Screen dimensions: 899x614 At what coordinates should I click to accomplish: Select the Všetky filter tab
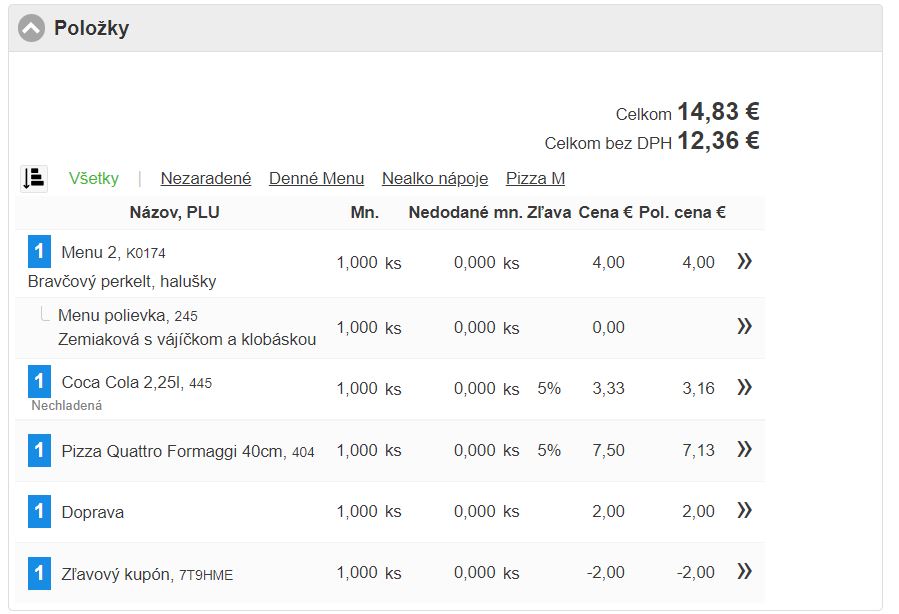coord(94,179)
